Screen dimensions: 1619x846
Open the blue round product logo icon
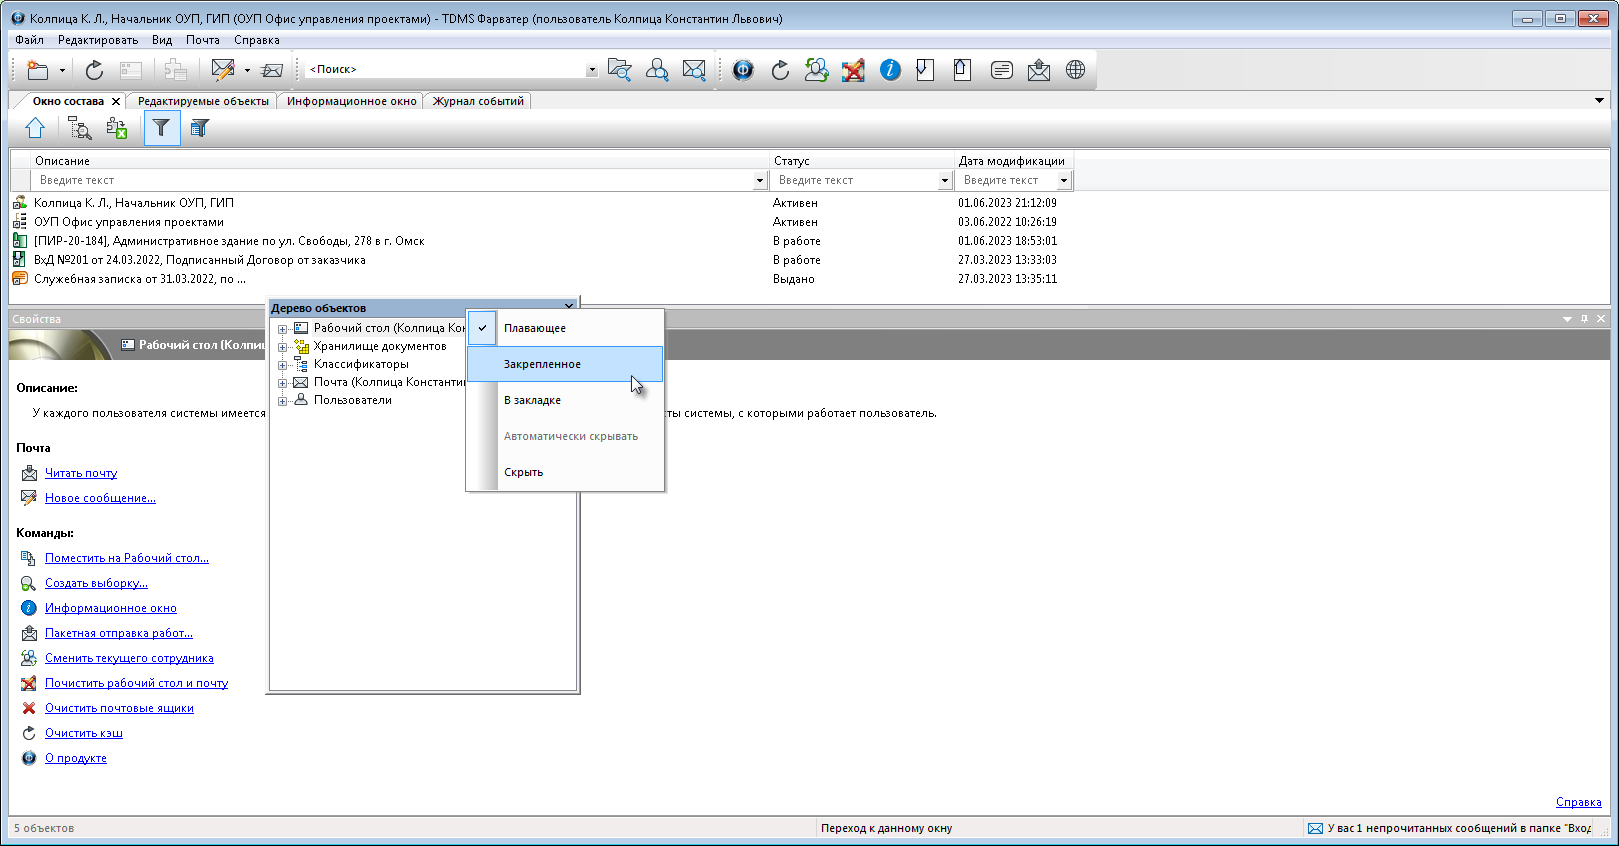click(743, 70)
